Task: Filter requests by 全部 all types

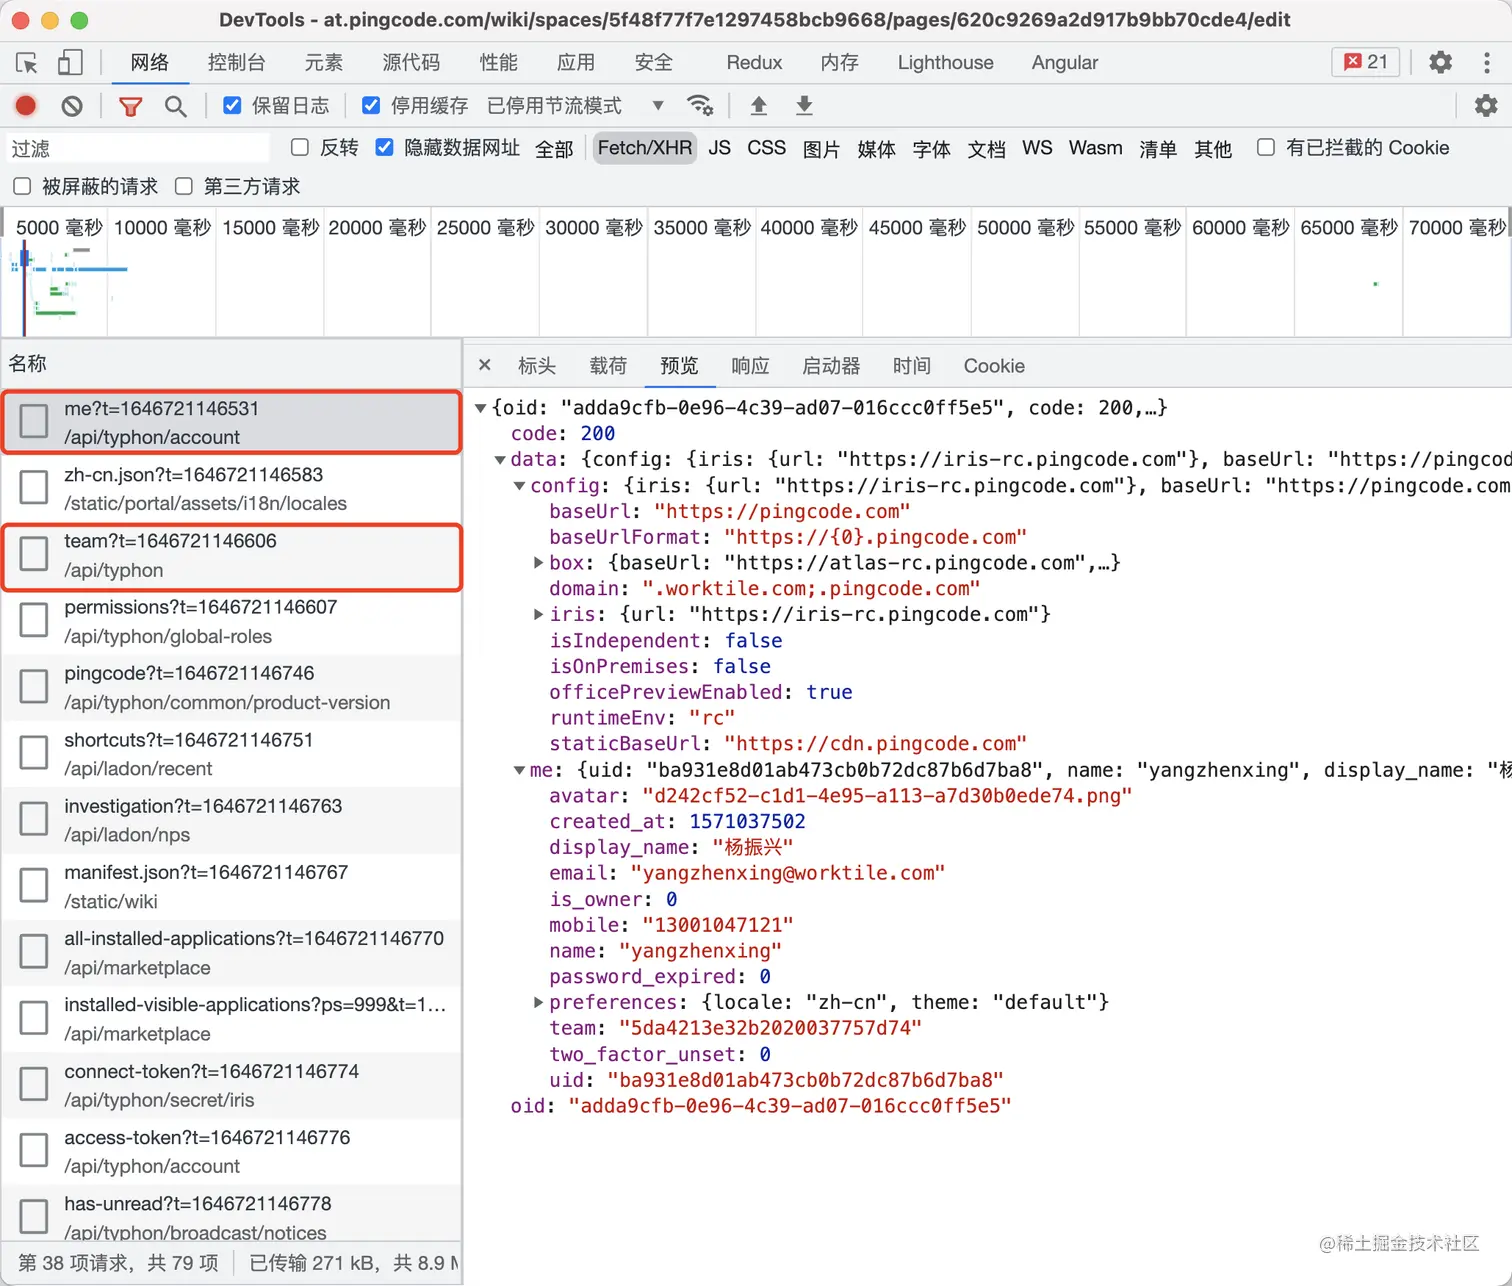Action: 554,149
